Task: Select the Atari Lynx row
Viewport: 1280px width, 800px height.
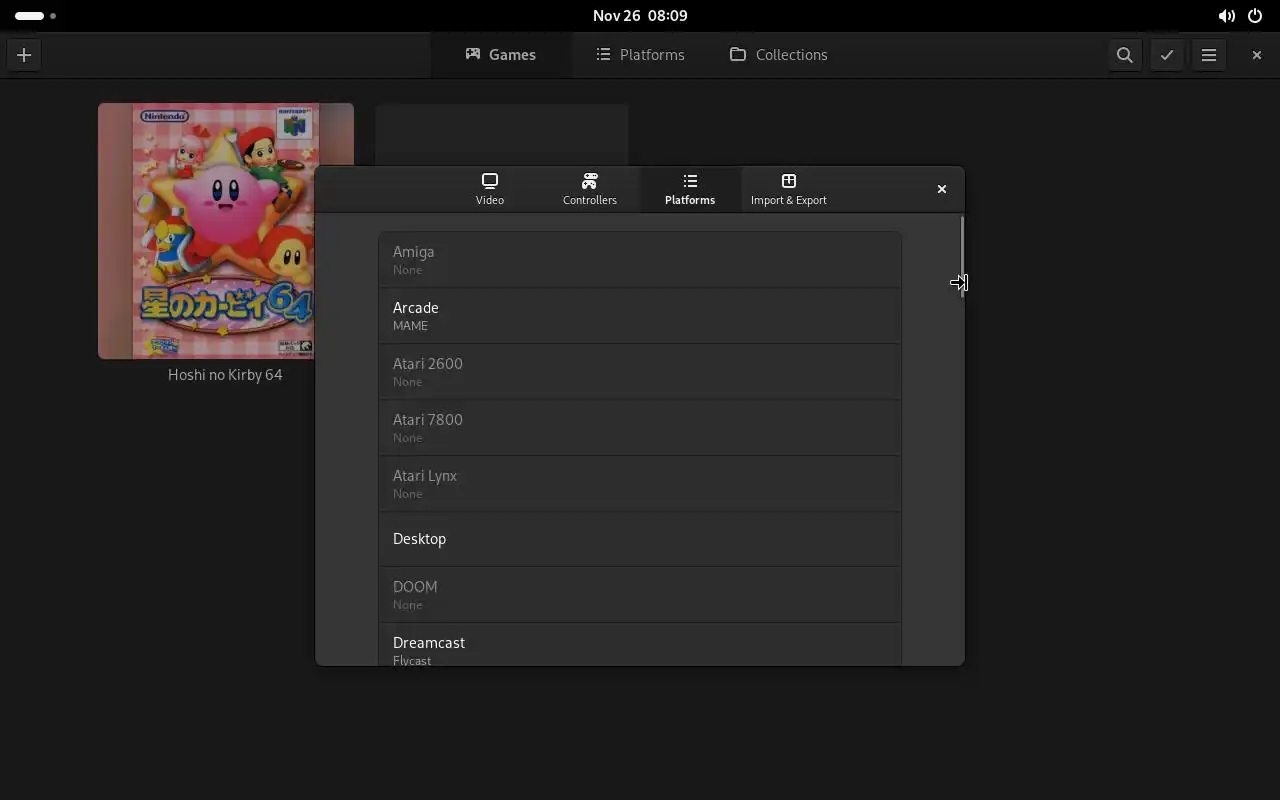Action: pyautogui.click(x=640, y=484)
